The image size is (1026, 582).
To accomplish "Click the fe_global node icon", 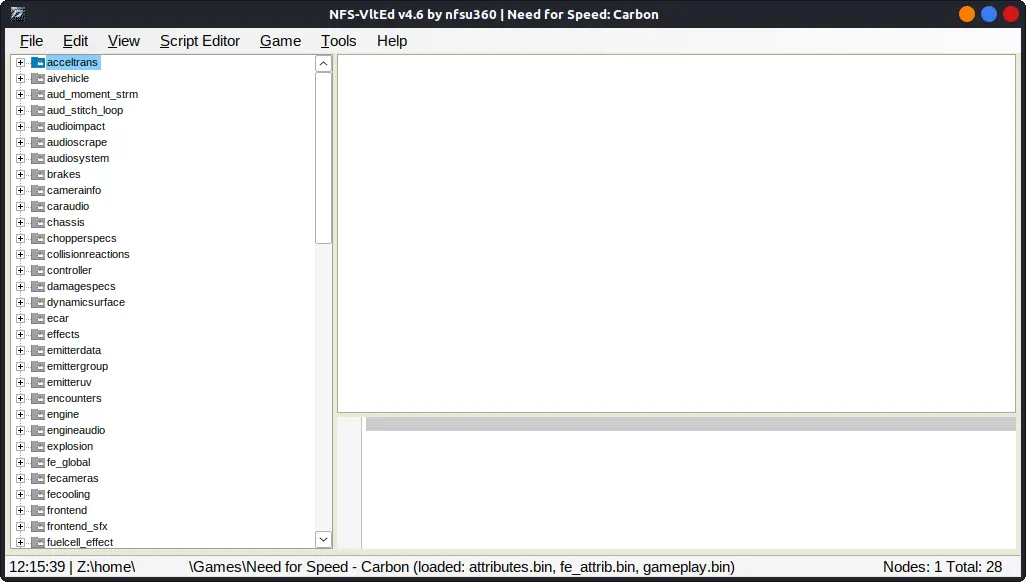I will [38, 462].
